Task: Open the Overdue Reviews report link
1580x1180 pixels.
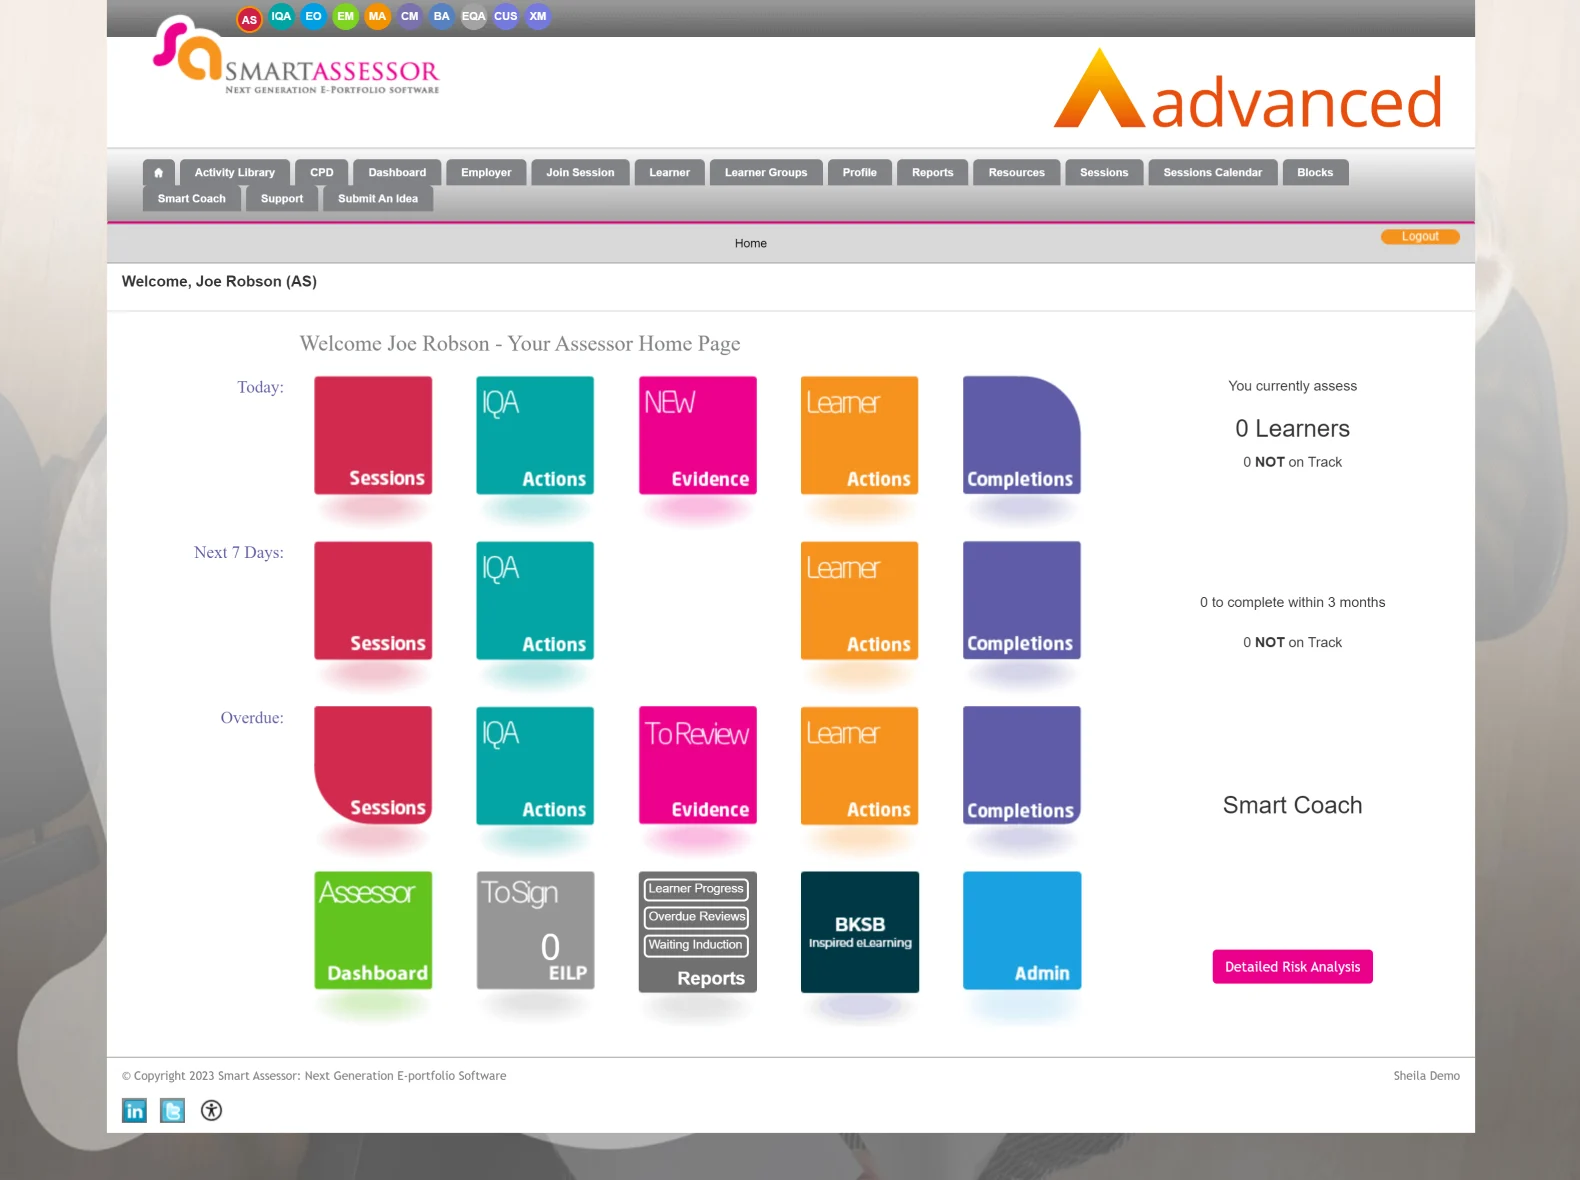Action: [x=697, y=917]
